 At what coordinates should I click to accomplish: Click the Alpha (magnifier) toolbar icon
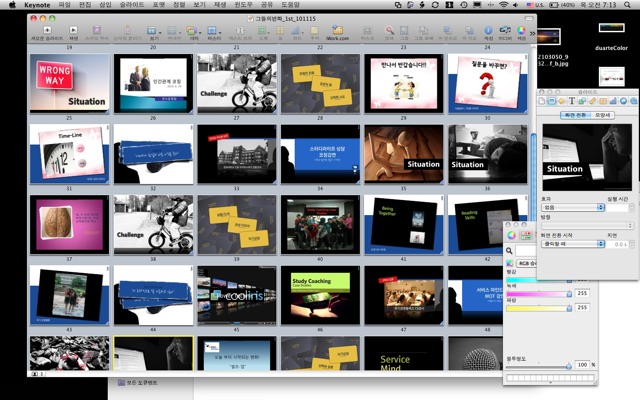pyautogui.click(x=389, y=31)
